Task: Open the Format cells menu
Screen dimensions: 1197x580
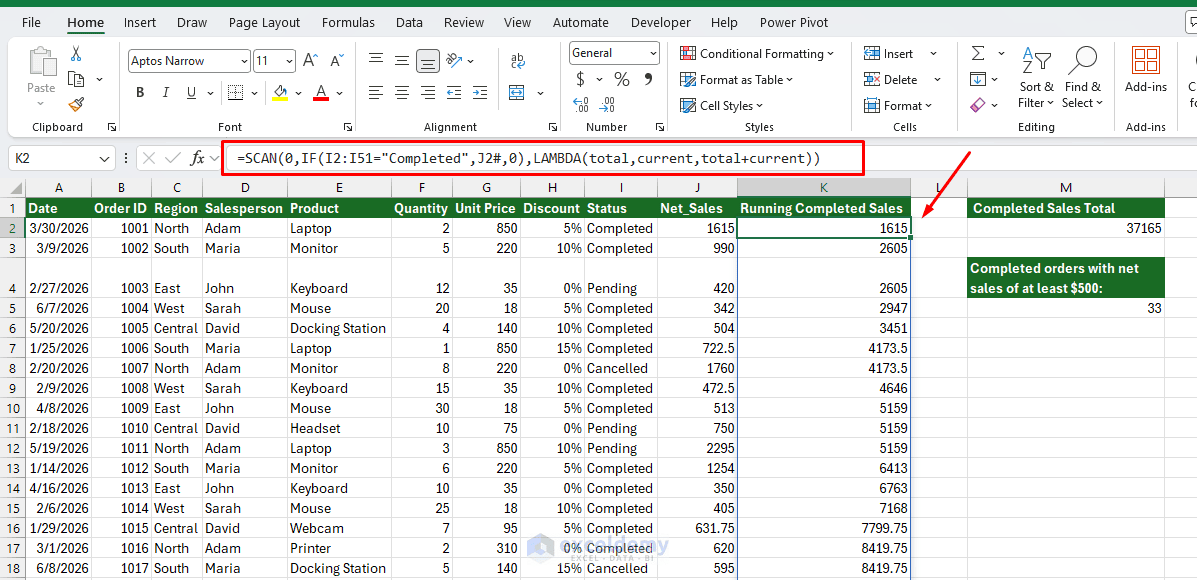Action: 898,105
